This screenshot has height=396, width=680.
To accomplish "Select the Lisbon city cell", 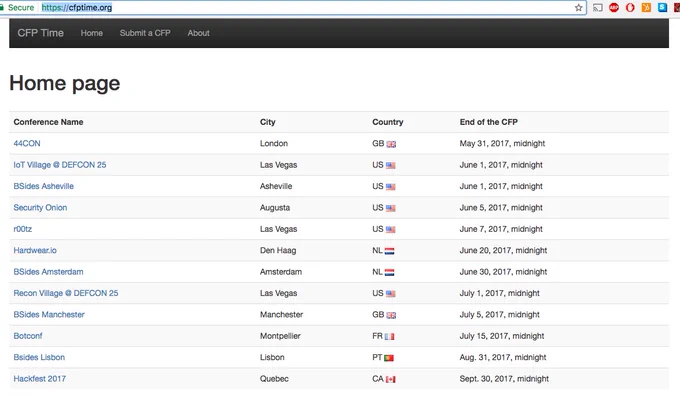I will point(272,357).
